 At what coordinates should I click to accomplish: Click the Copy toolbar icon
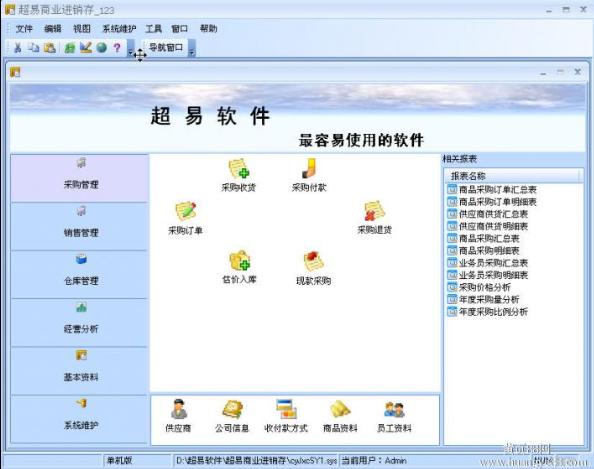coord(34,48)
